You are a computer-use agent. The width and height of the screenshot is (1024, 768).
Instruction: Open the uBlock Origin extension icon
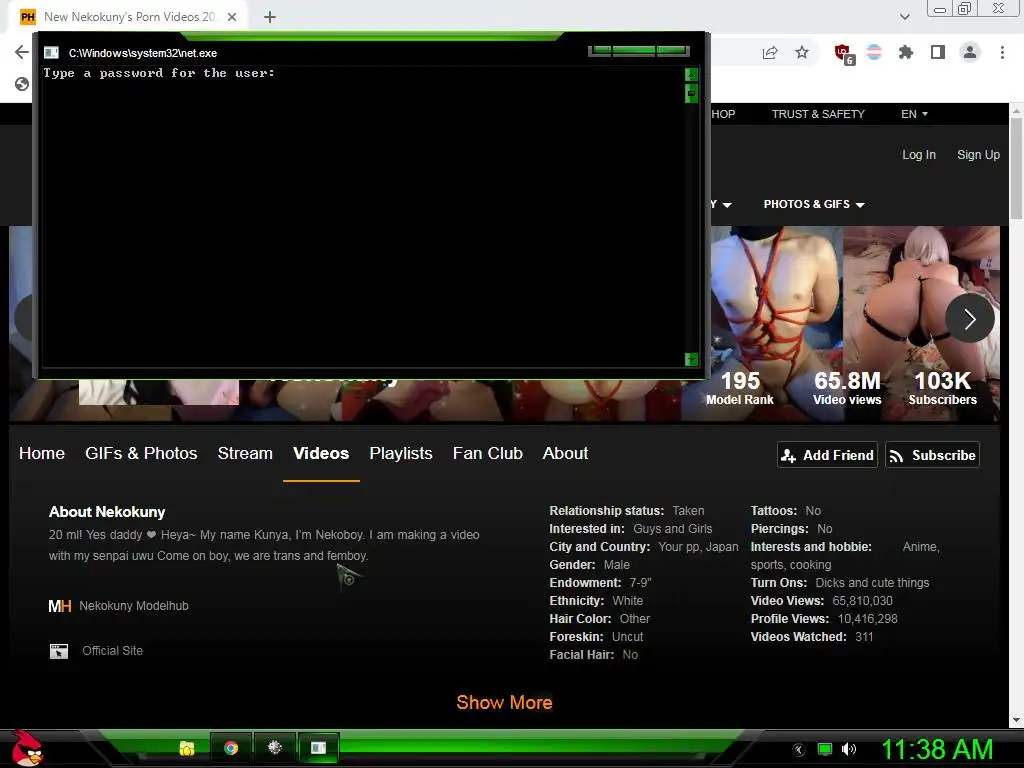pos(844,53)
